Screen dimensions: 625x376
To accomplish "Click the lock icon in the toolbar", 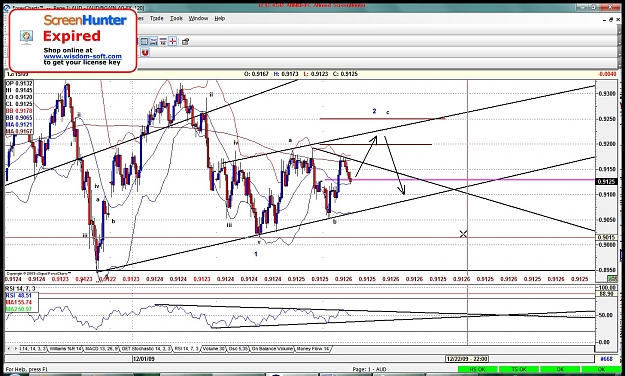I will coord(185,41).
